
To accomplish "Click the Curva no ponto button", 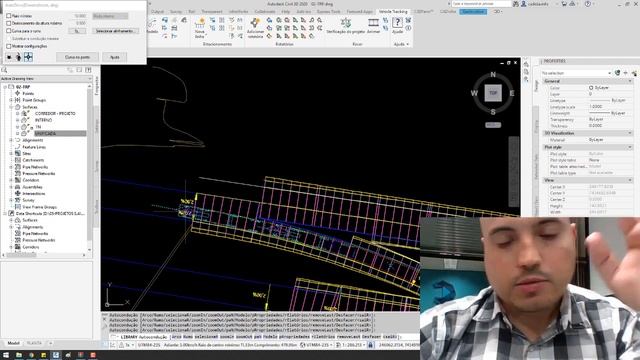I will [x=77, y=57].
